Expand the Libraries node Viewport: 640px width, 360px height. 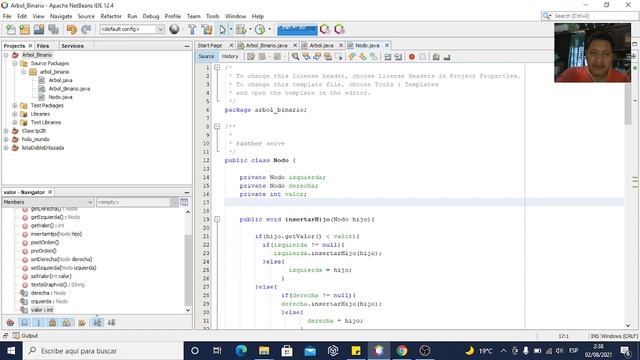point(15,114)
